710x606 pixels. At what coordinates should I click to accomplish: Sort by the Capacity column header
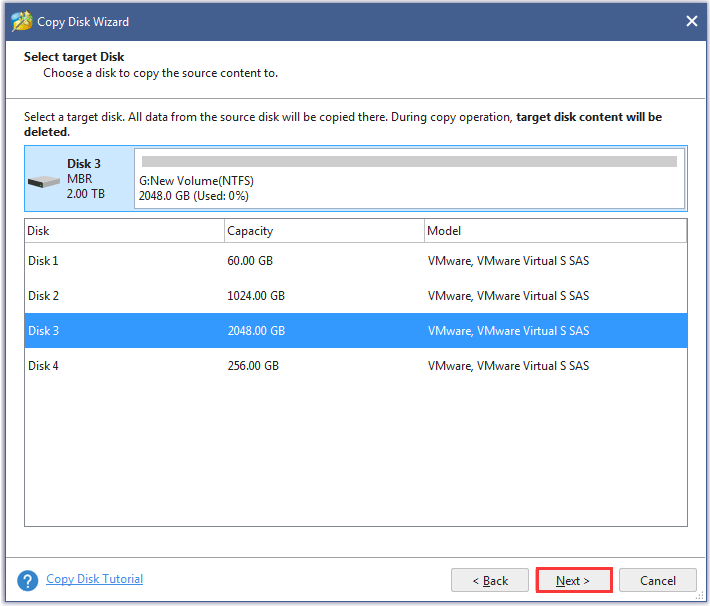click(x=324, y=231)
